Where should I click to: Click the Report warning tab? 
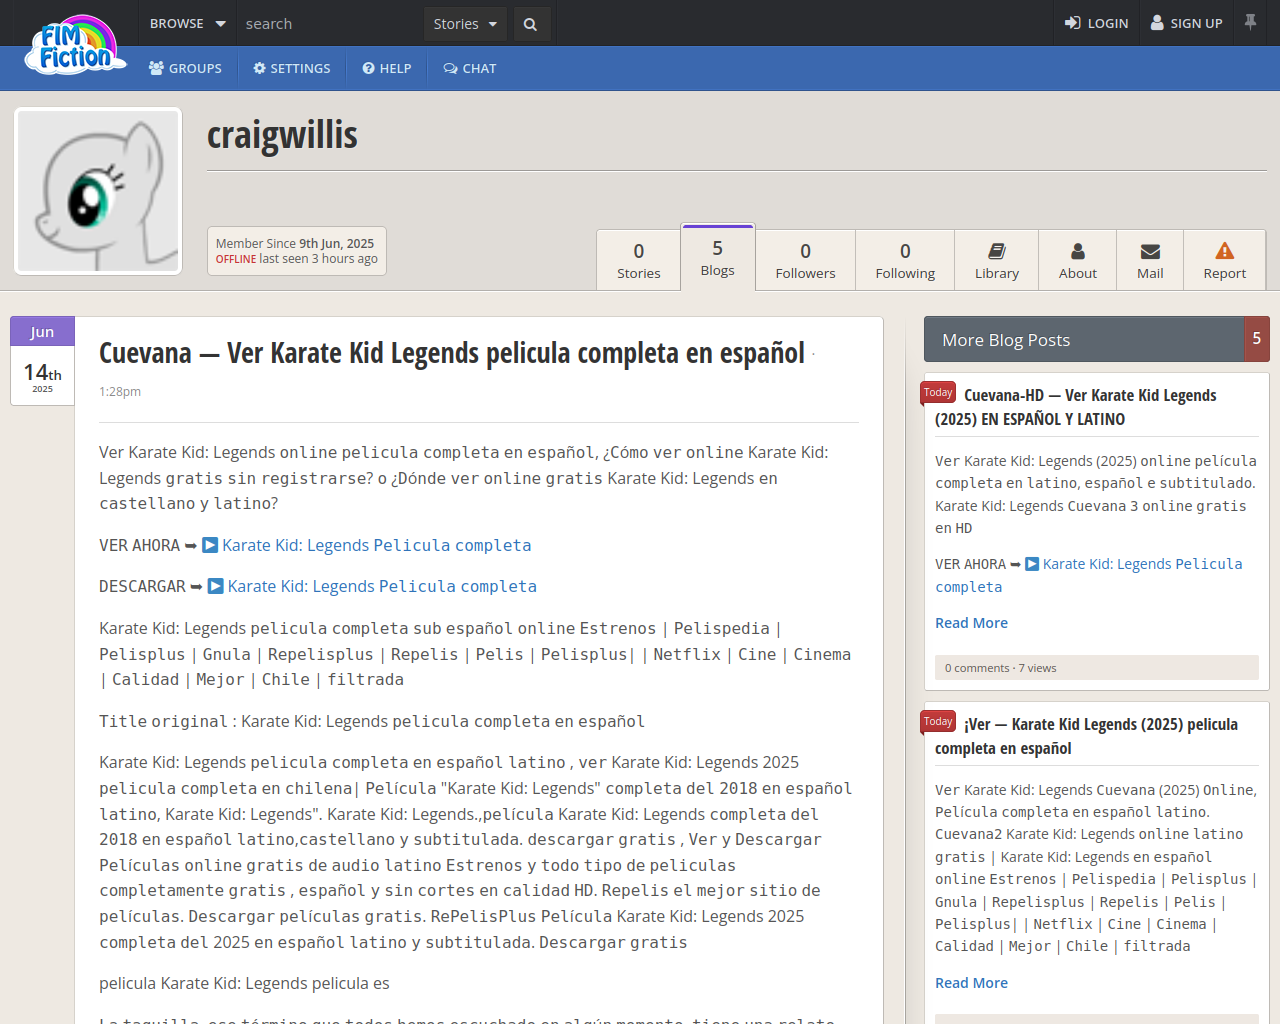[x=1225, y=260]
